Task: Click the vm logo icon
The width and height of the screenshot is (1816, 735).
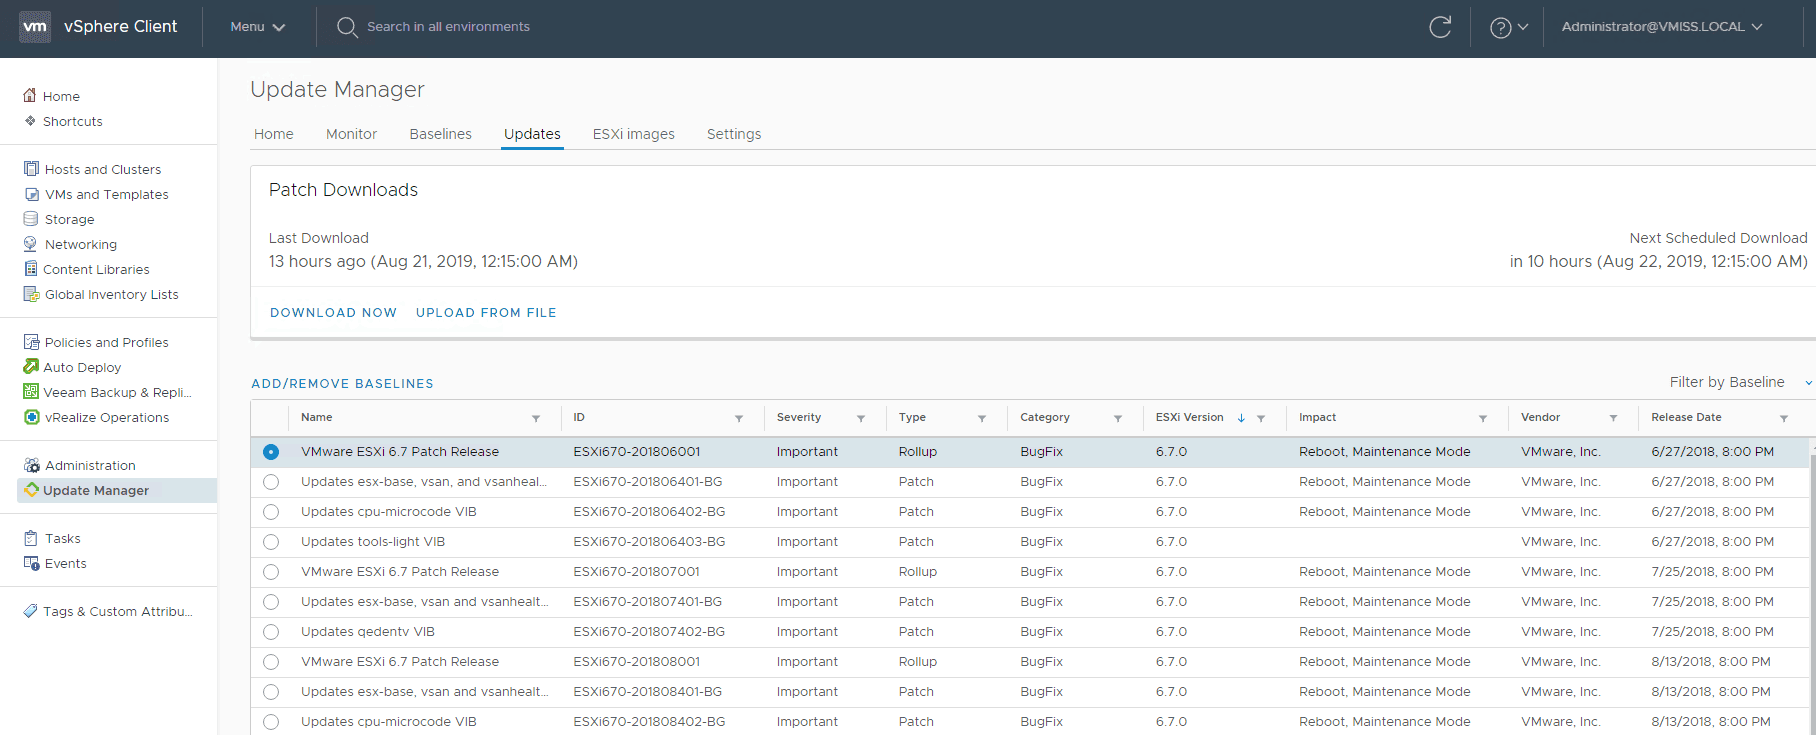Action: coord(35,27)
